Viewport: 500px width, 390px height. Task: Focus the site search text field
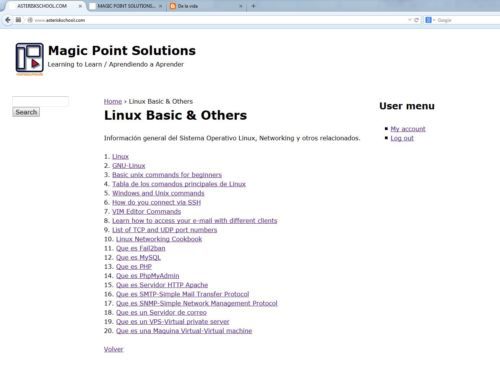click(40, 101)
